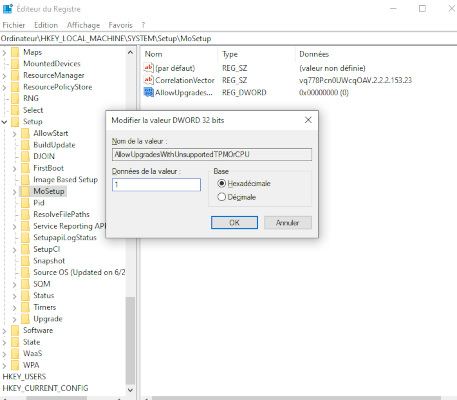Screen dimensions: 457x400
Task: Click the AllowUpgrades DWORD value icon
Action: [148, 92]
